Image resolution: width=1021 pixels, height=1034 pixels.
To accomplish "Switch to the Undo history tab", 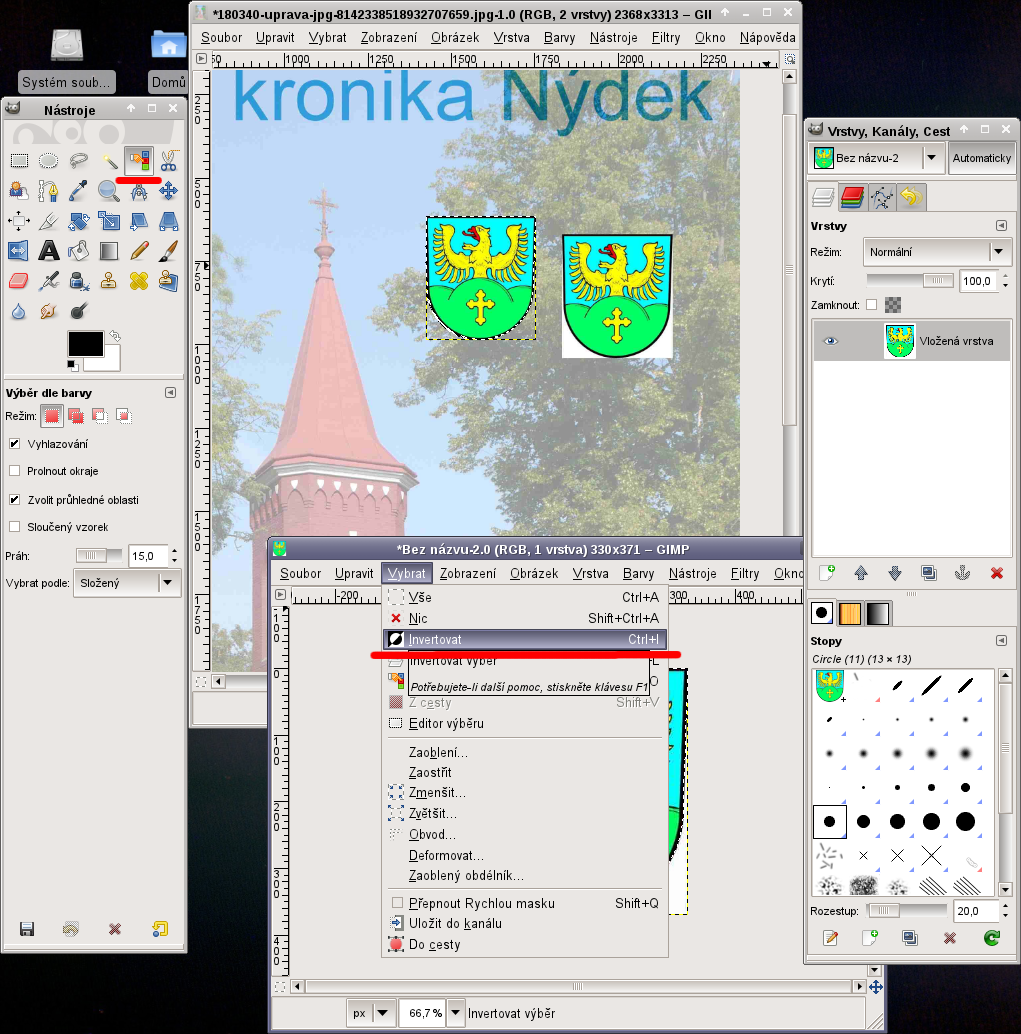I will click(x=911, y=197).
